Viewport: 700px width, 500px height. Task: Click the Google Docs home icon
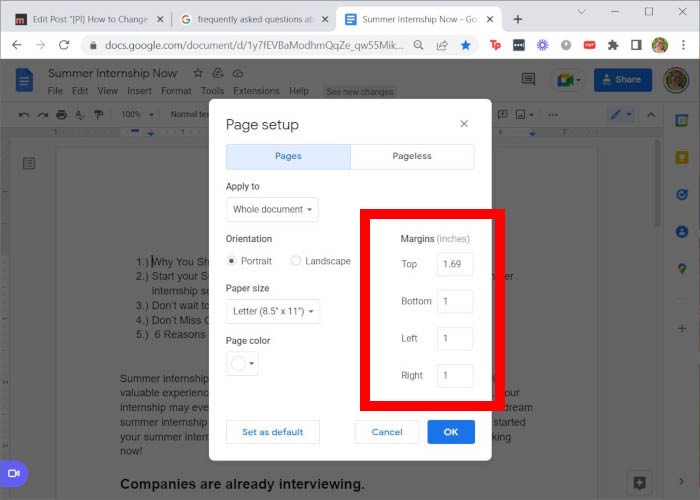[25, 80]
